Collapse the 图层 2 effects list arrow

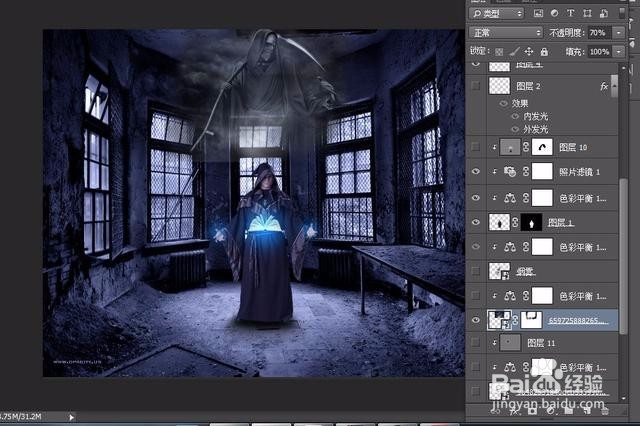[615, 86]
